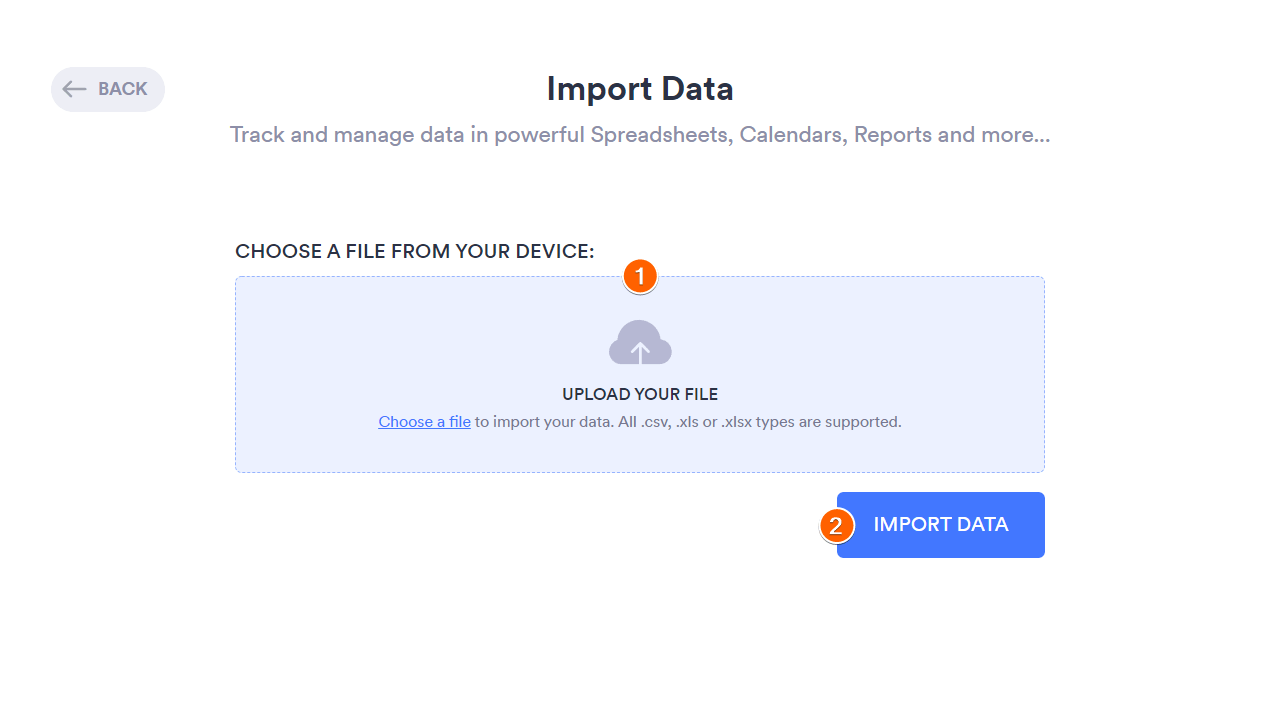Click the left arrow icon in Back button
This screenshot has height=720, width=1280.
point(74,89)
